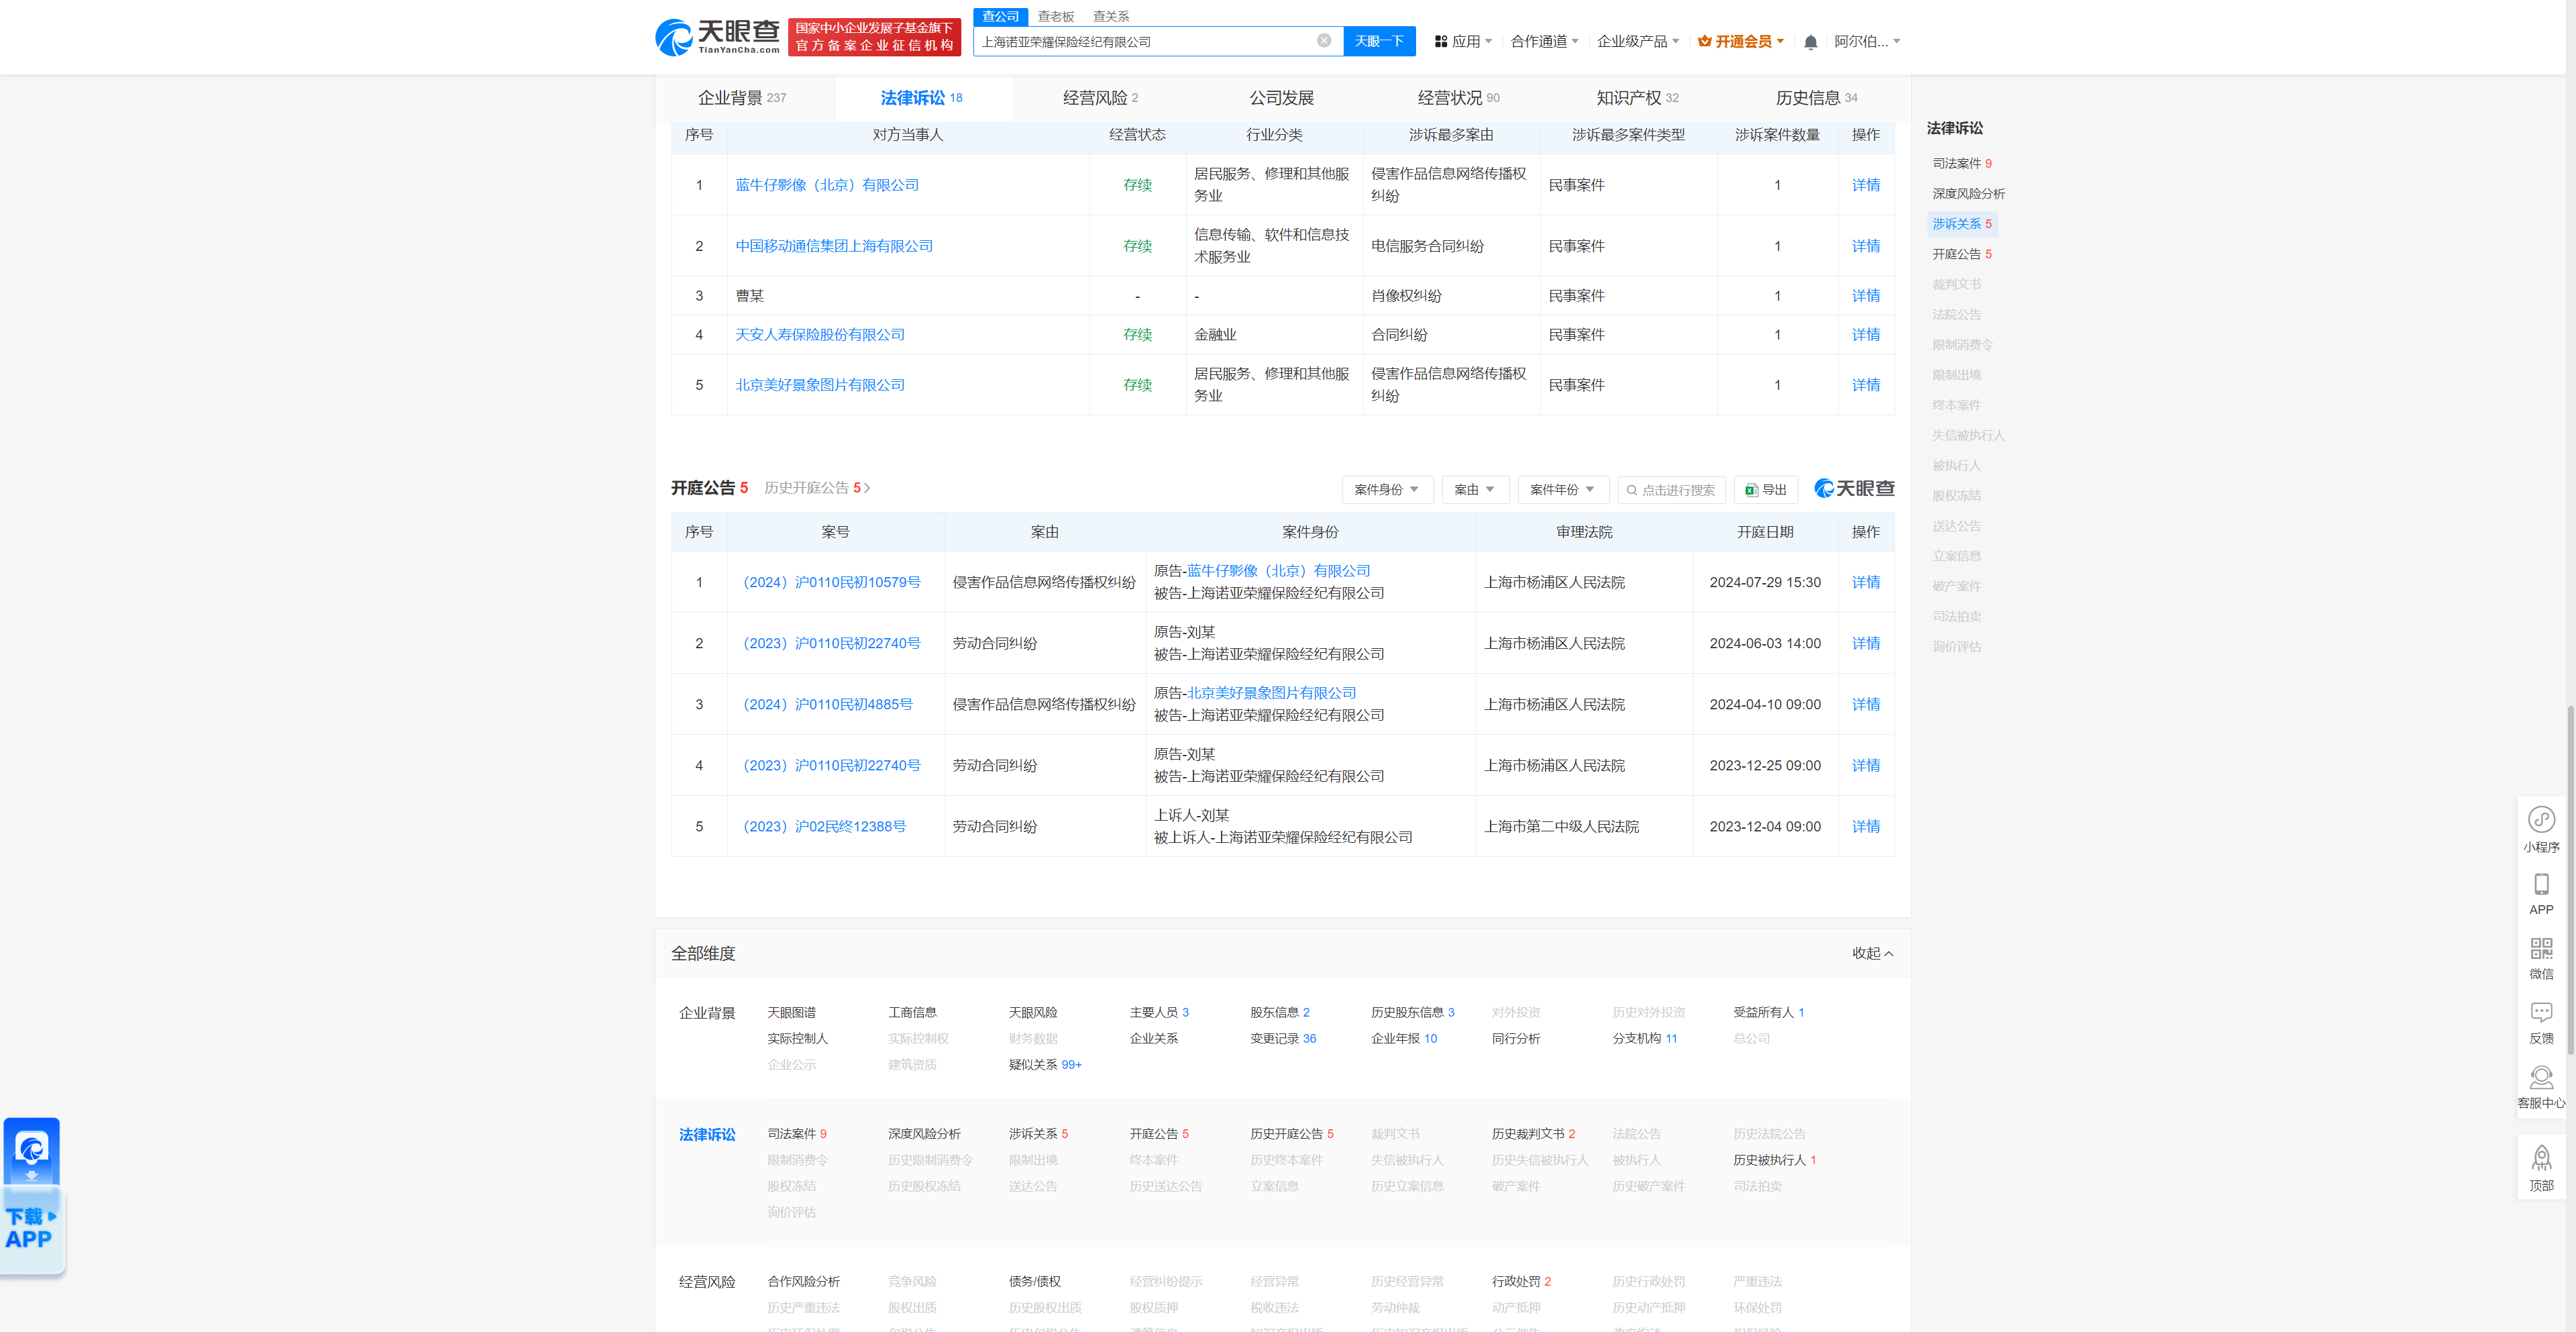Open 受益所有人 1 dimension link
Image resolution: width=2576 pixels, height=1332 pixels.
[1768, 1012]
